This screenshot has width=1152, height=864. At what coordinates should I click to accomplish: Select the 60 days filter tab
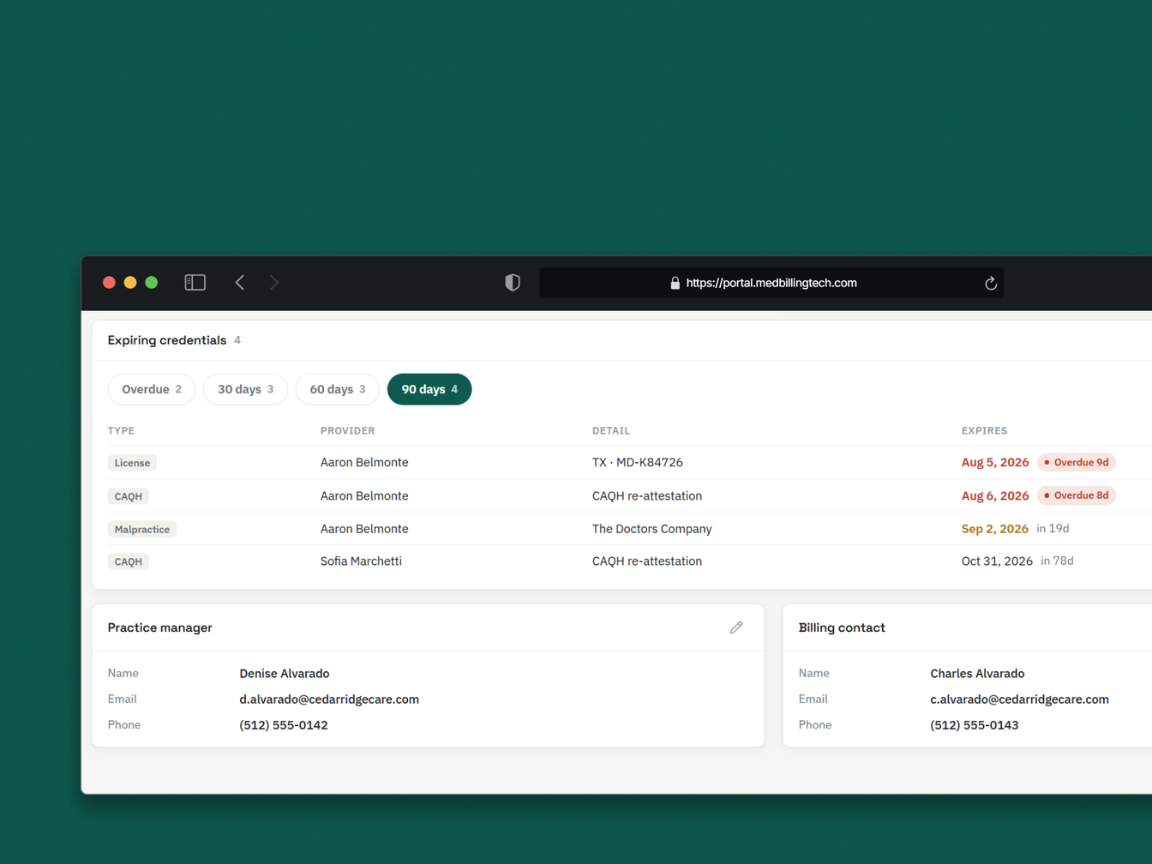[x=337, y=389]
